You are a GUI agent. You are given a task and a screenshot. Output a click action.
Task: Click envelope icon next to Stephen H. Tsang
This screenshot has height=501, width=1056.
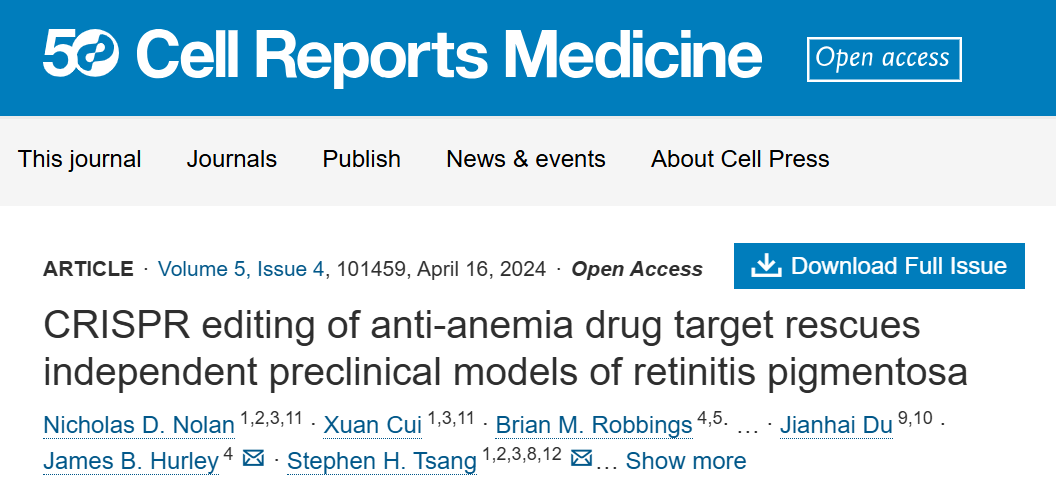[580, 459]
